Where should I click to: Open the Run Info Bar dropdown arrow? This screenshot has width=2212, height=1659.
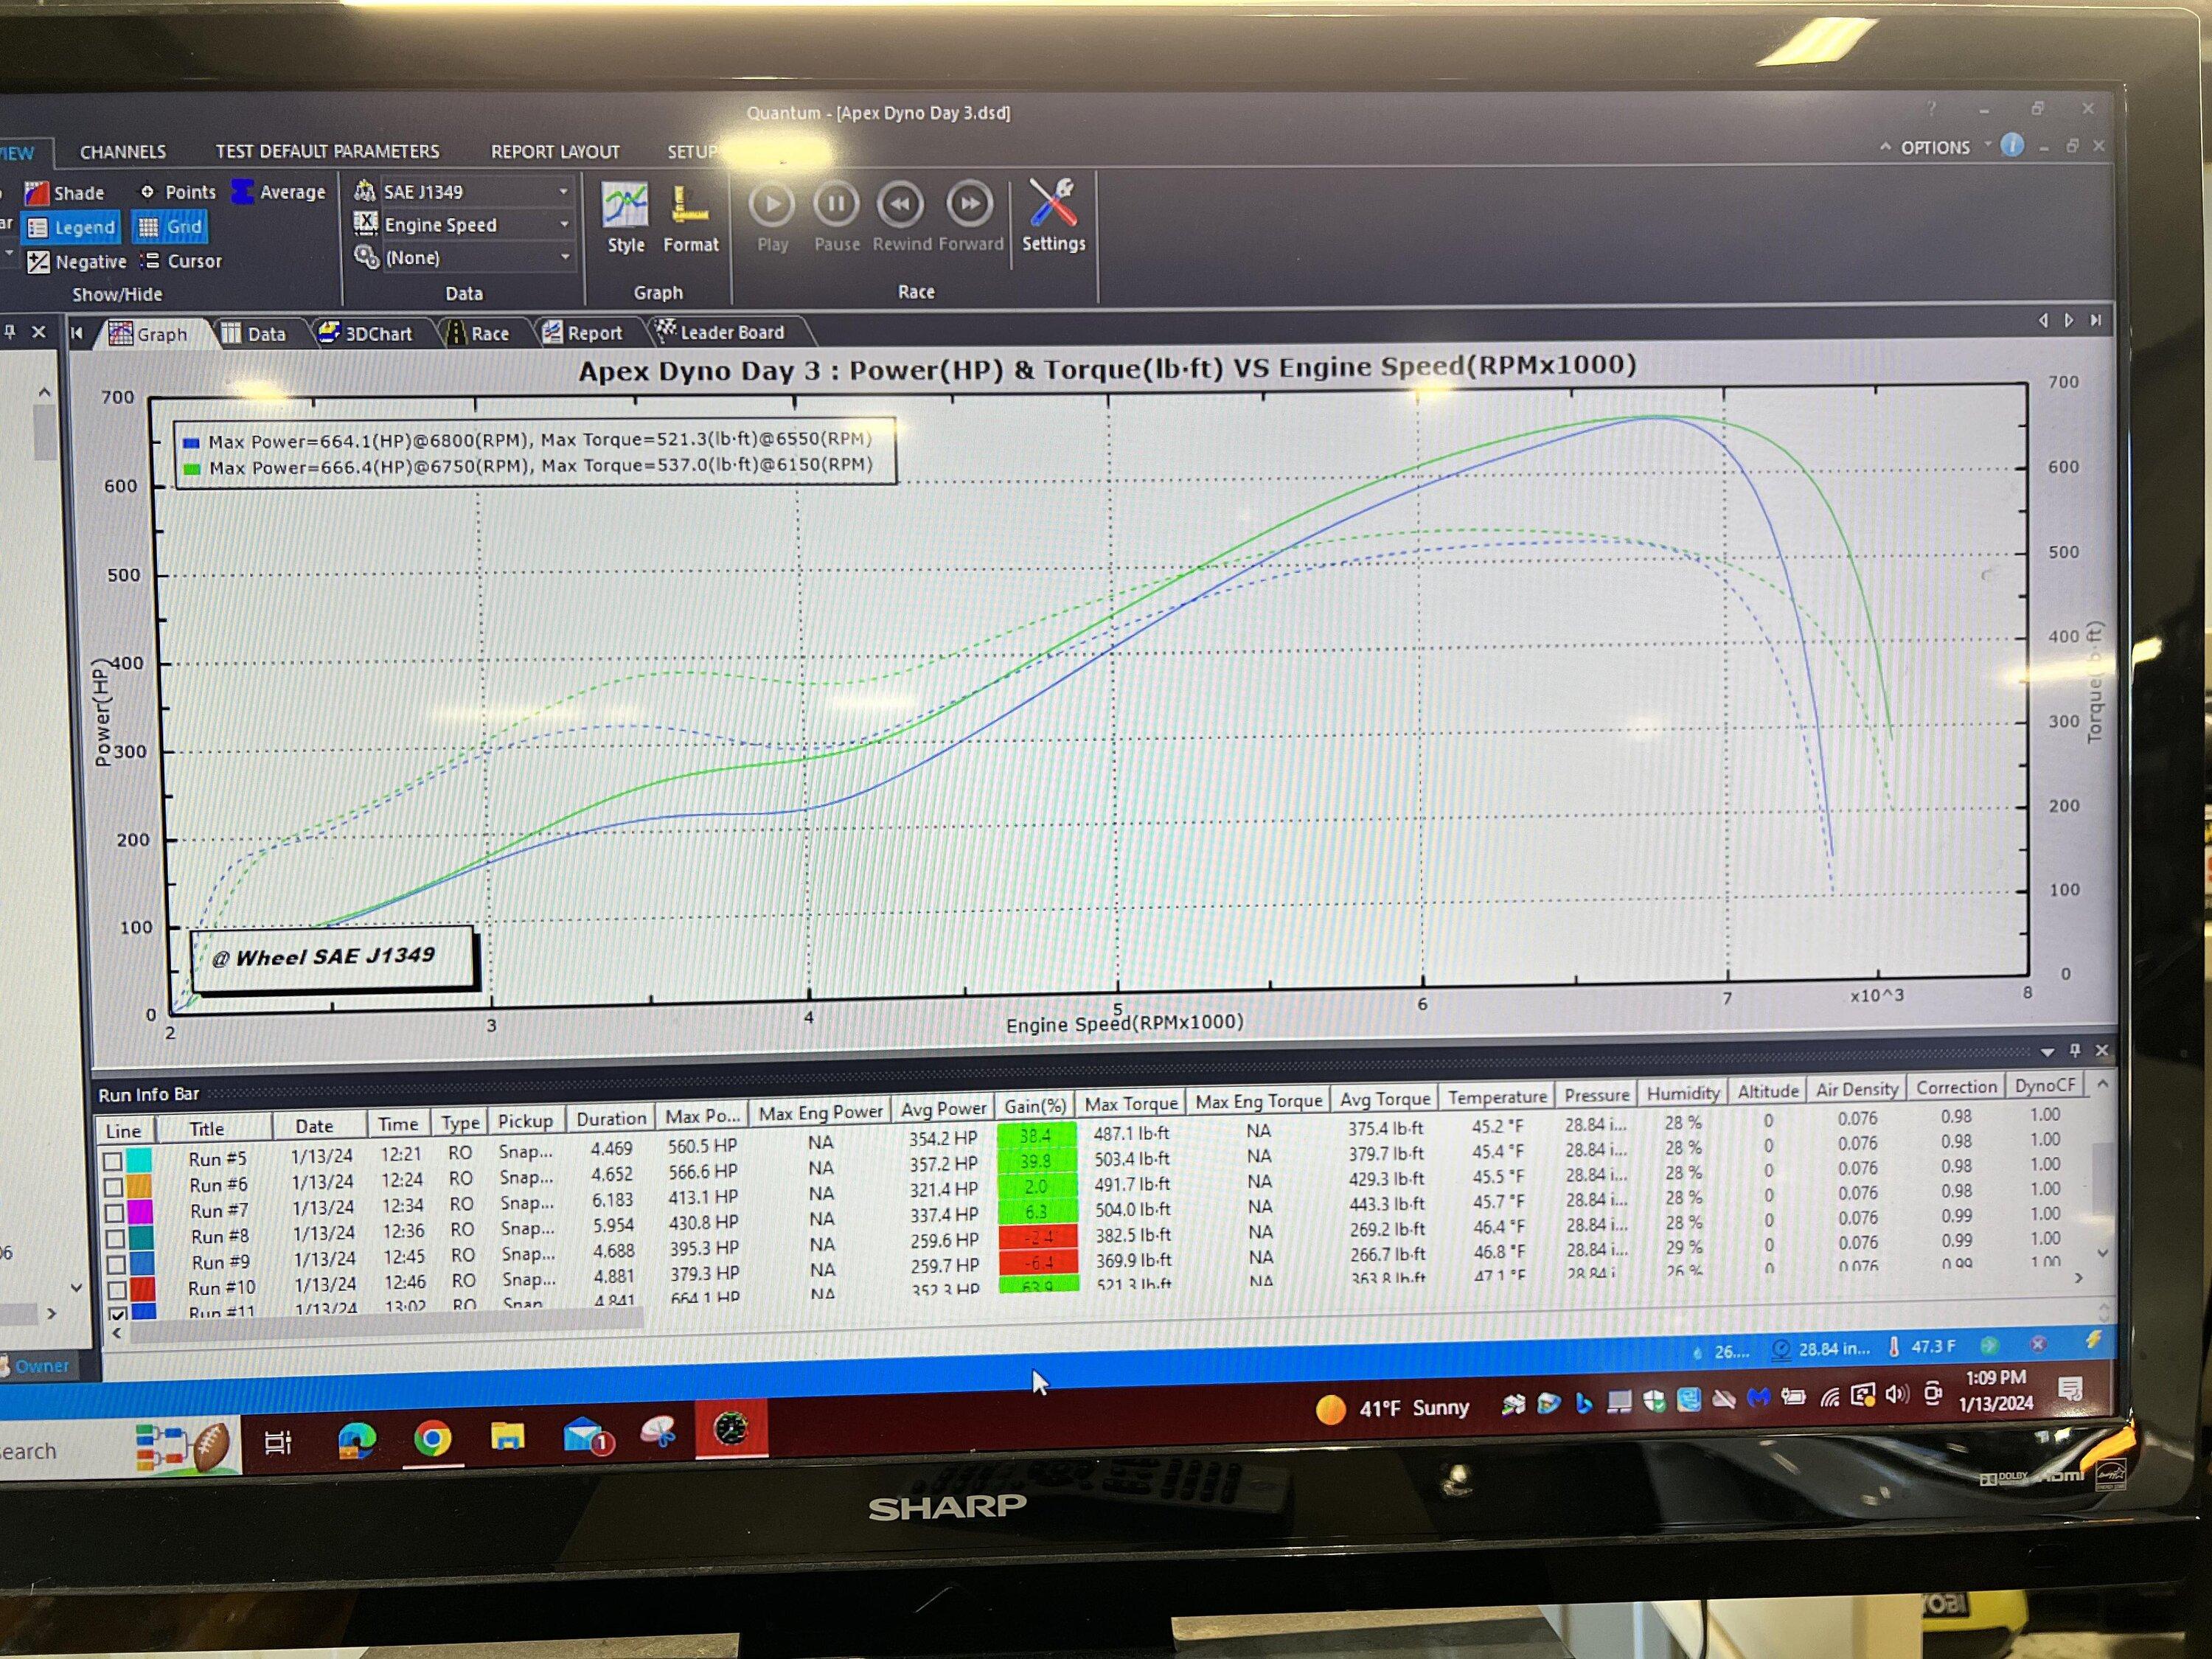tap(2047, 1052)
